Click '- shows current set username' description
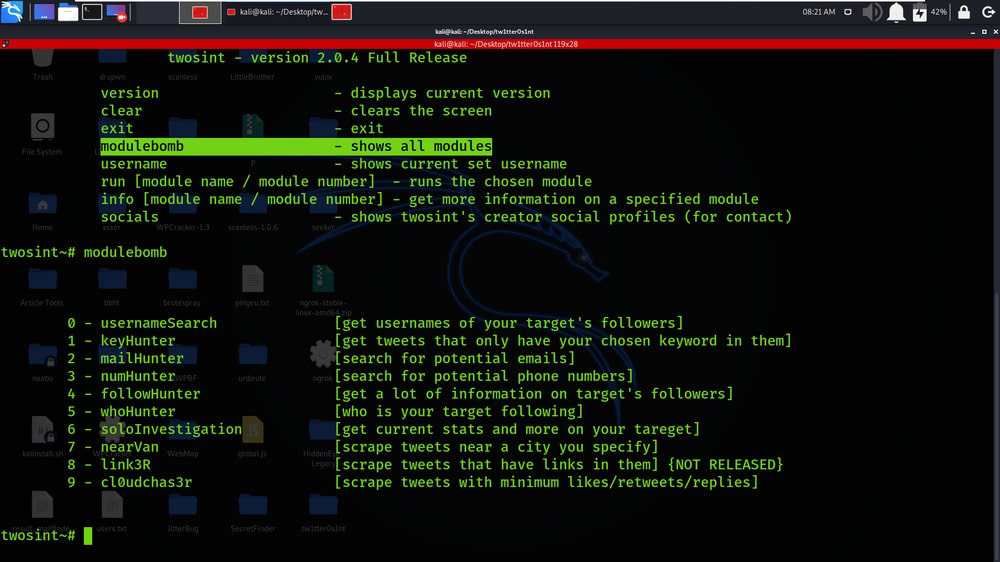Image resolution: width=1000 pixels, height=562 pixels. click(451, 165)
